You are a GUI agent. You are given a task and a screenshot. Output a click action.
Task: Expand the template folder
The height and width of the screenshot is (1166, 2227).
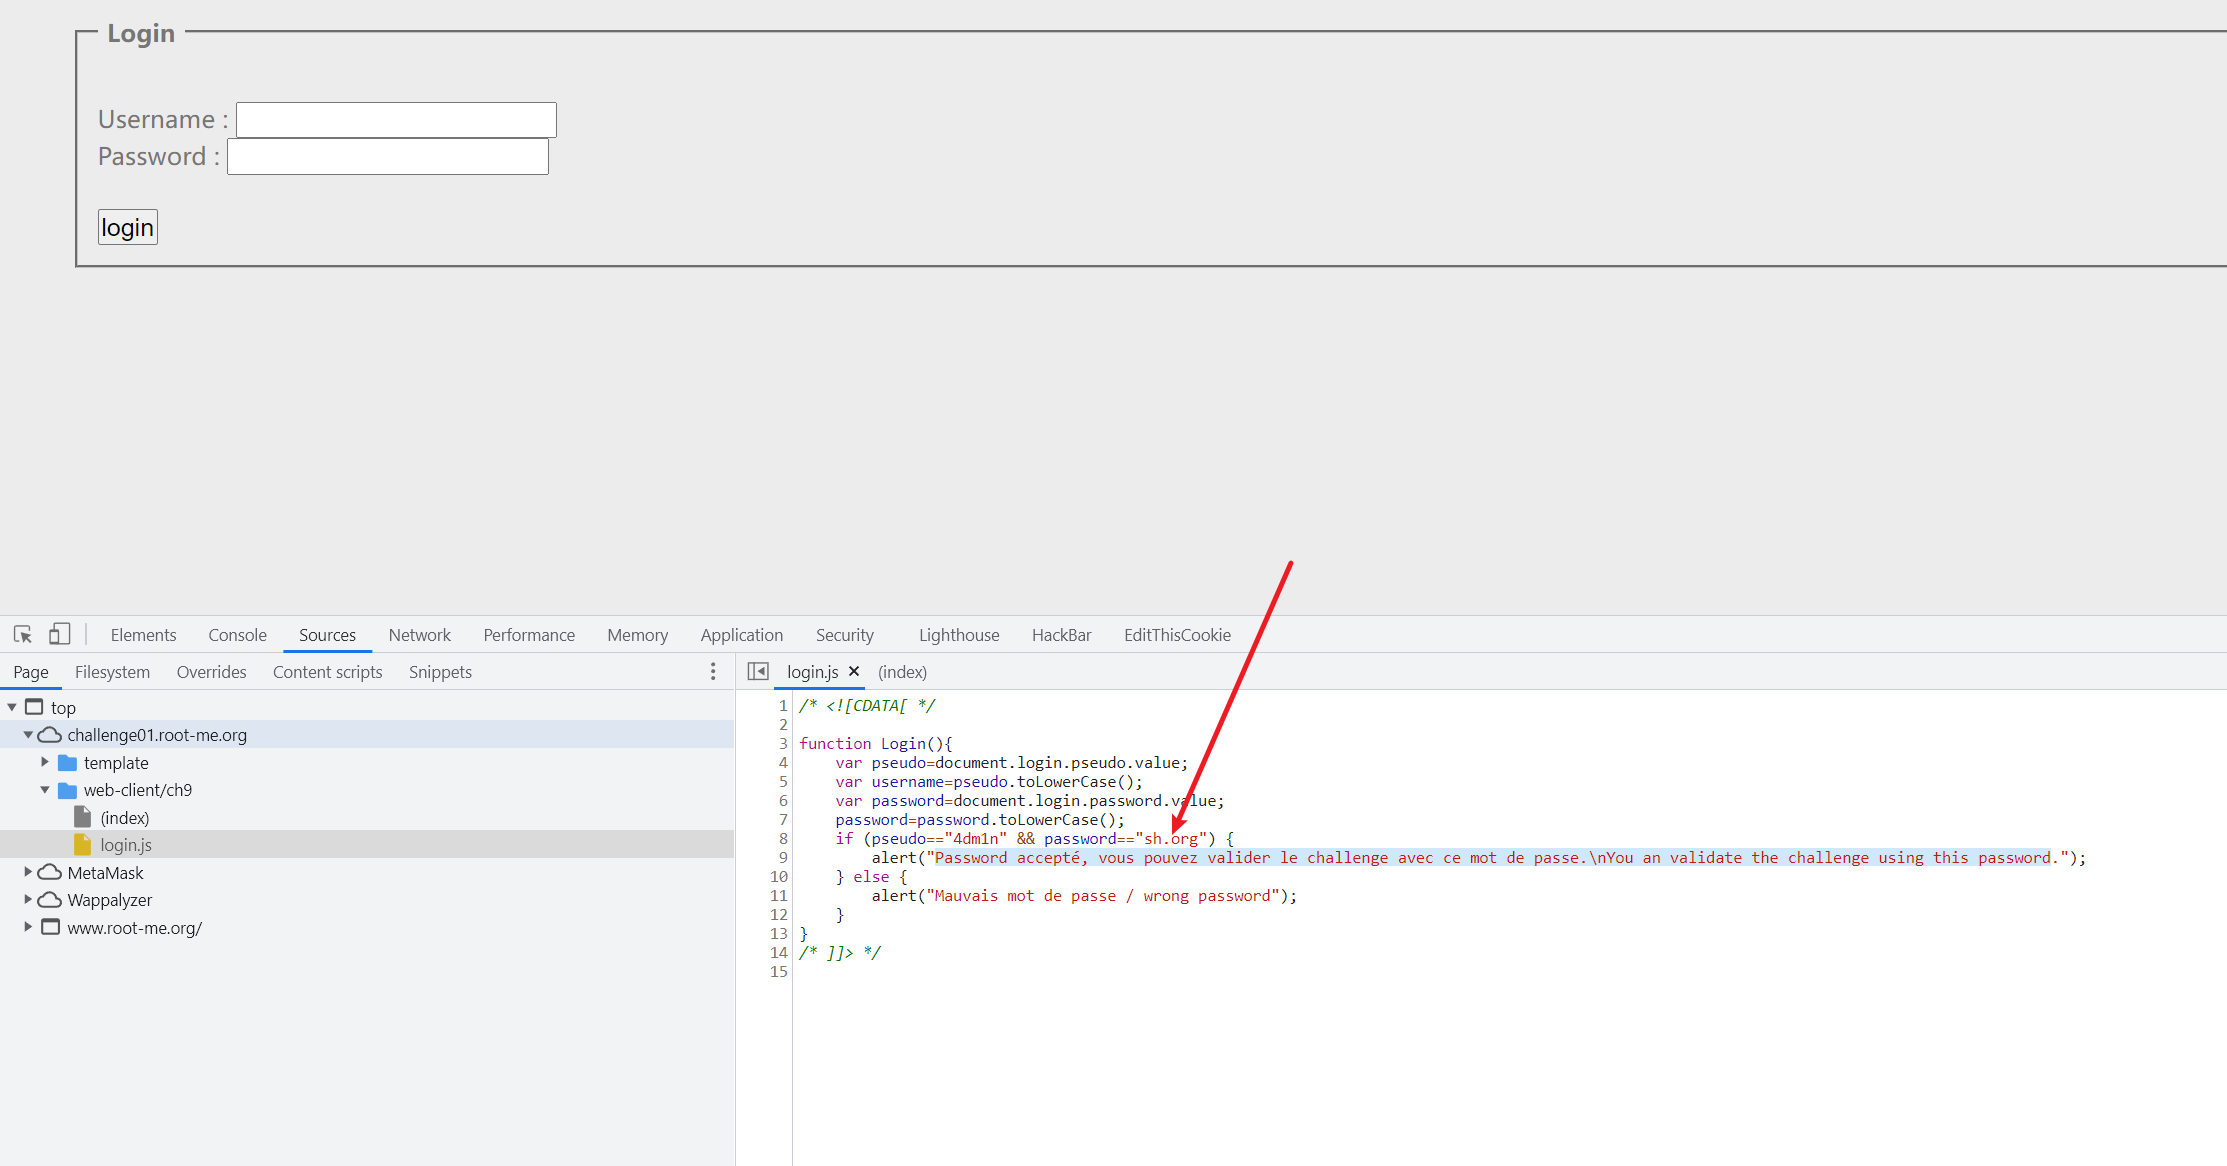click(x=45, y=762)
